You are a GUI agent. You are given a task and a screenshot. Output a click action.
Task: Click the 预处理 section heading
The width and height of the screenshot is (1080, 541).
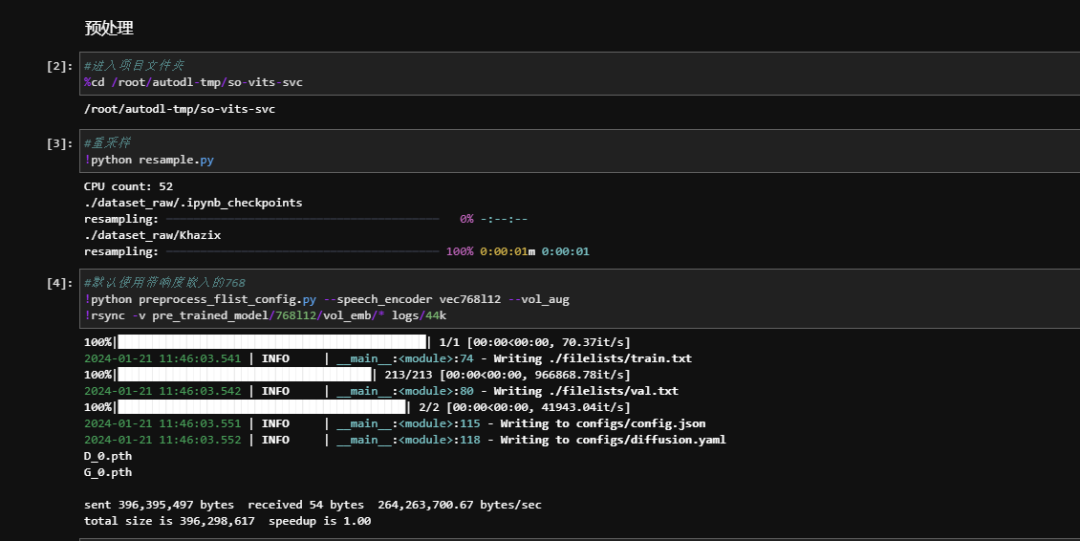[109, 28]
